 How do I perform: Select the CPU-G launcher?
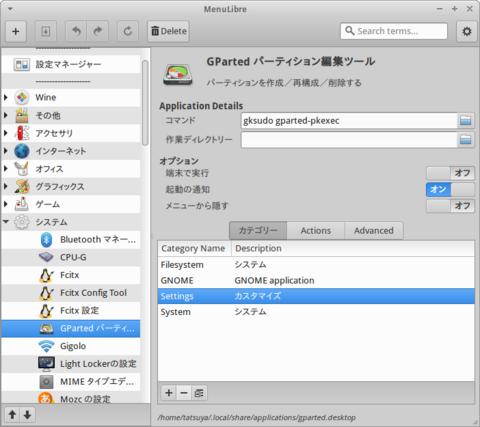pos(71,257)
